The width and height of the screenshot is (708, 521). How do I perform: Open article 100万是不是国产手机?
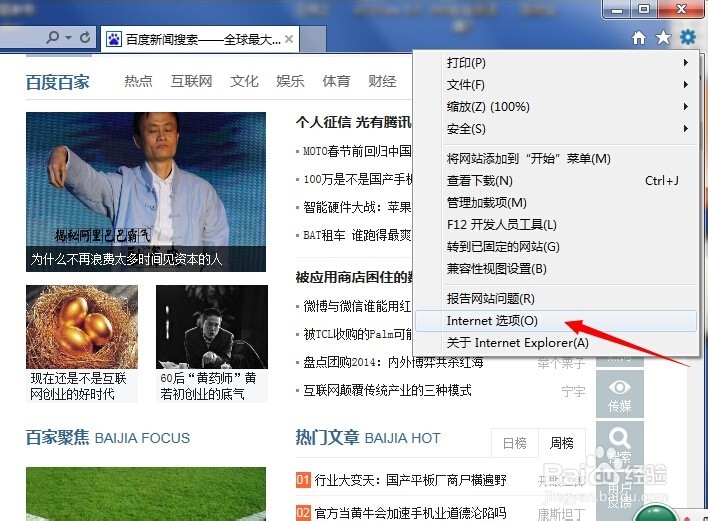[358, 179]
